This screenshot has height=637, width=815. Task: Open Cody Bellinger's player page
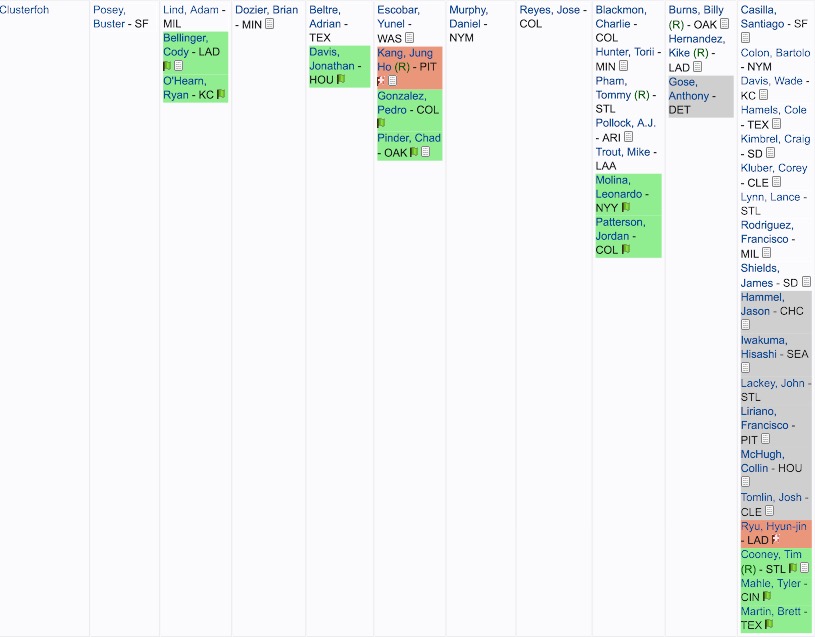click(x=186, y=45)
